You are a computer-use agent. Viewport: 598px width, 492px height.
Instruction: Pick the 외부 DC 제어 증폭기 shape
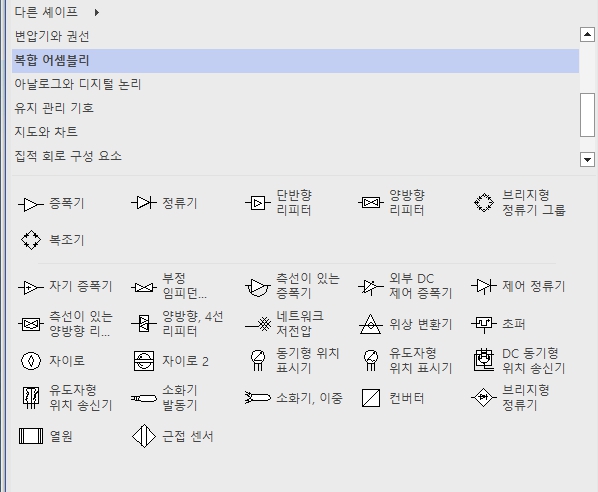405,286
